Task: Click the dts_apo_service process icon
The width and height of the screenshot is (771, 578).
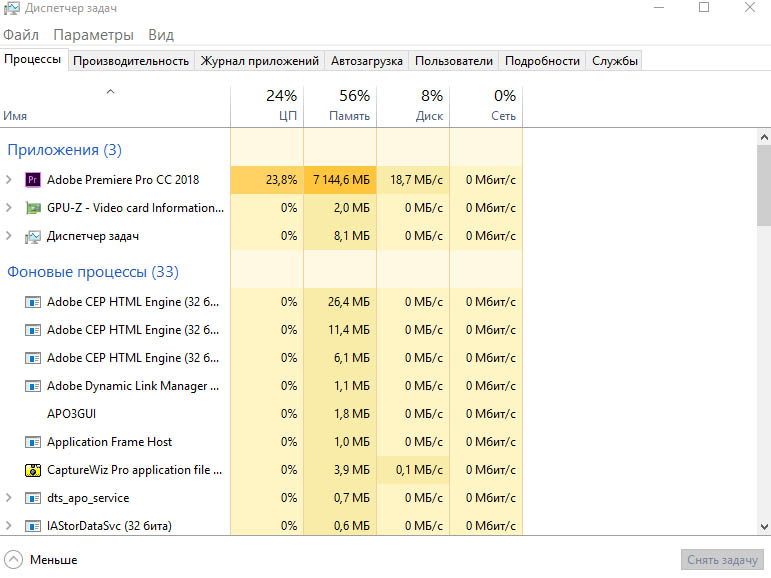Action: pyautogui.click(x=32, y=498)
